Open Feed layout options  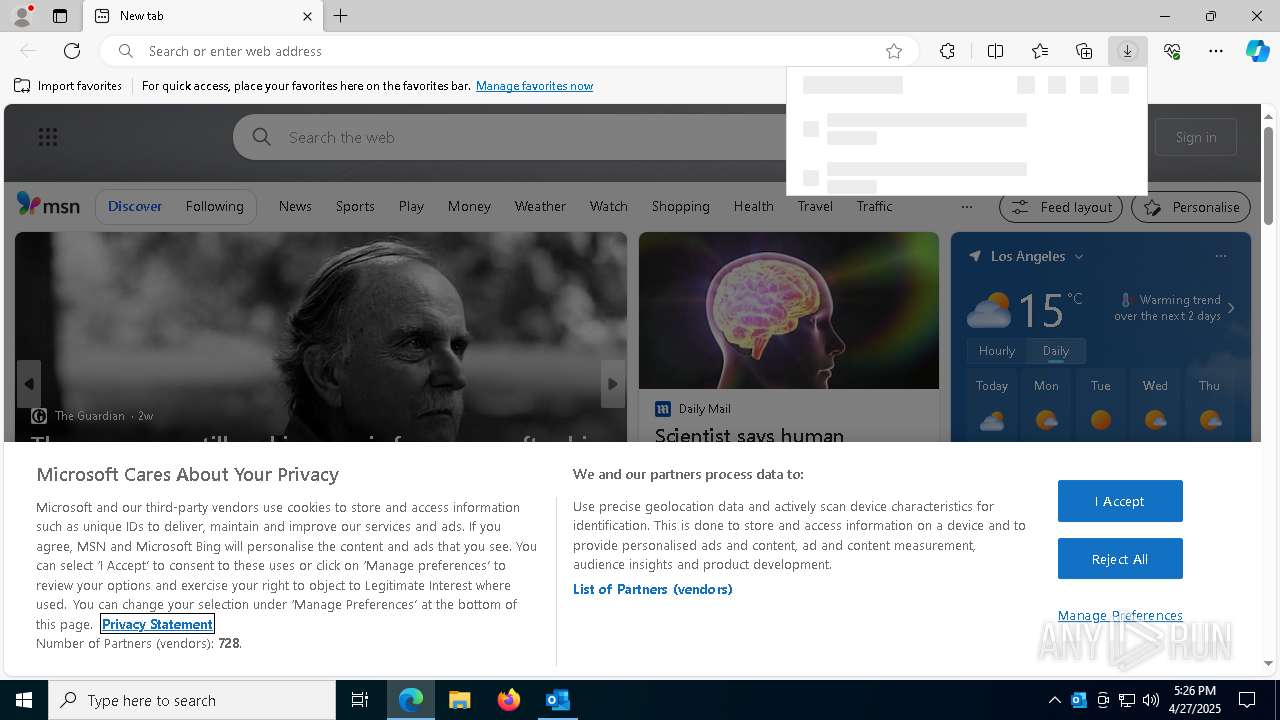(x=1060, y=207)
